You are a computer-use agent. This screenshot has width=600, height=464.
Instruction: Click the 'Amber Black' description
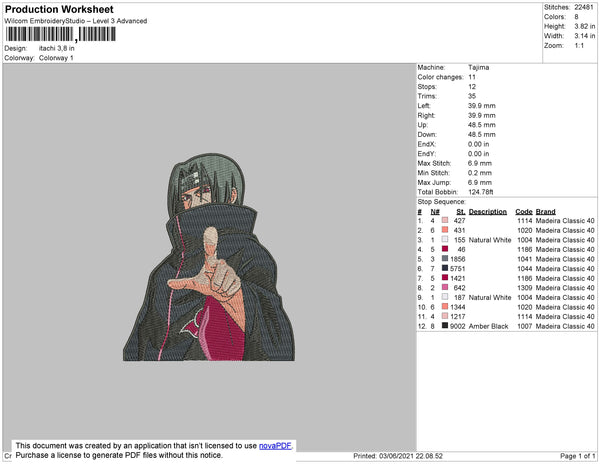tap(488, 326)
